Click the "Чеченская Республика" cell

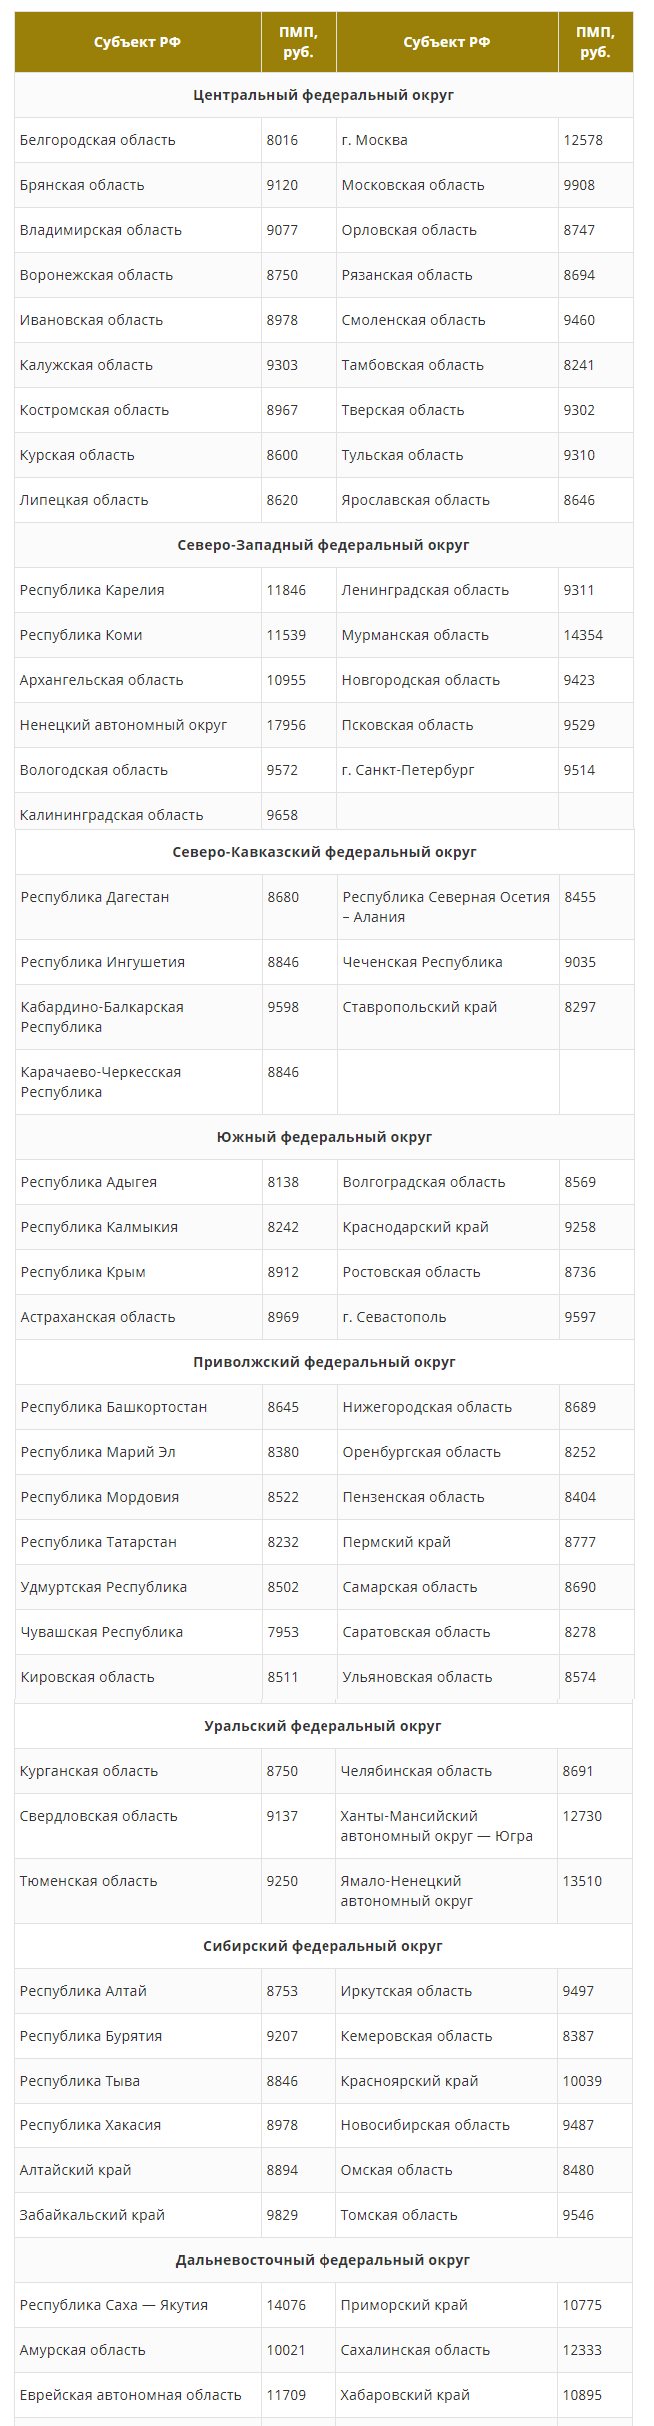[x=448, y=962]
